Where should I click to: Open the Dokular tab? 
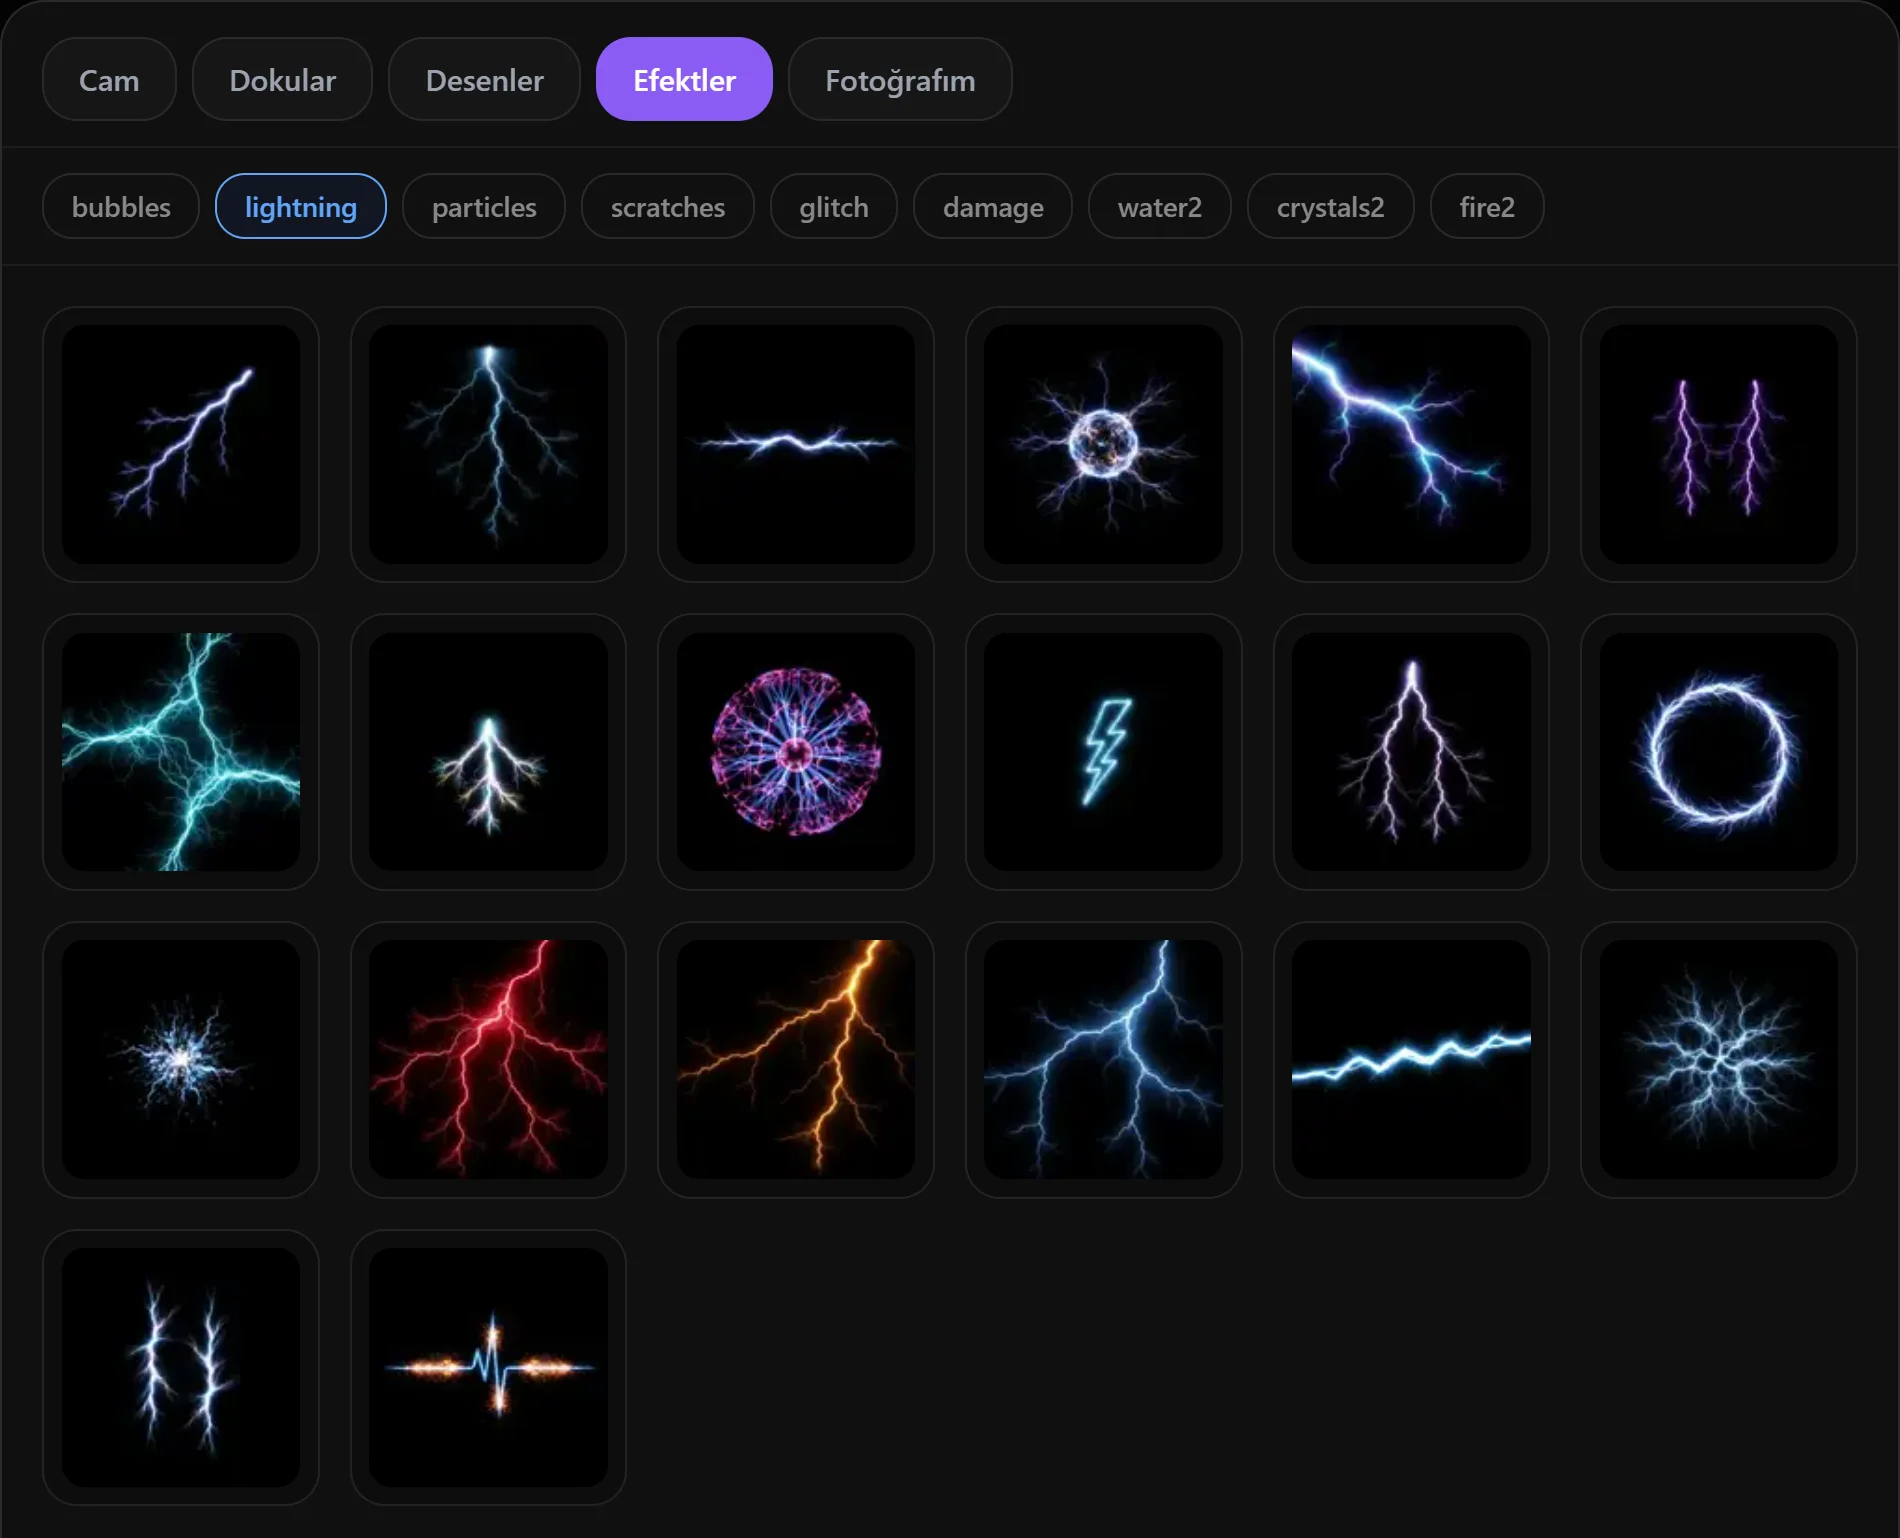[x=282, y=79]
